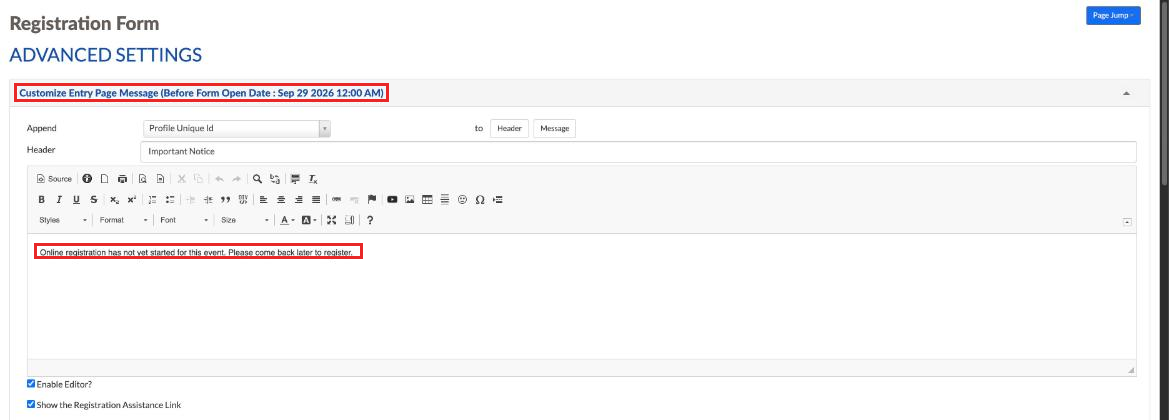
Task: Collapse the editor toolbar toggle
Action: click(1127, 222)
